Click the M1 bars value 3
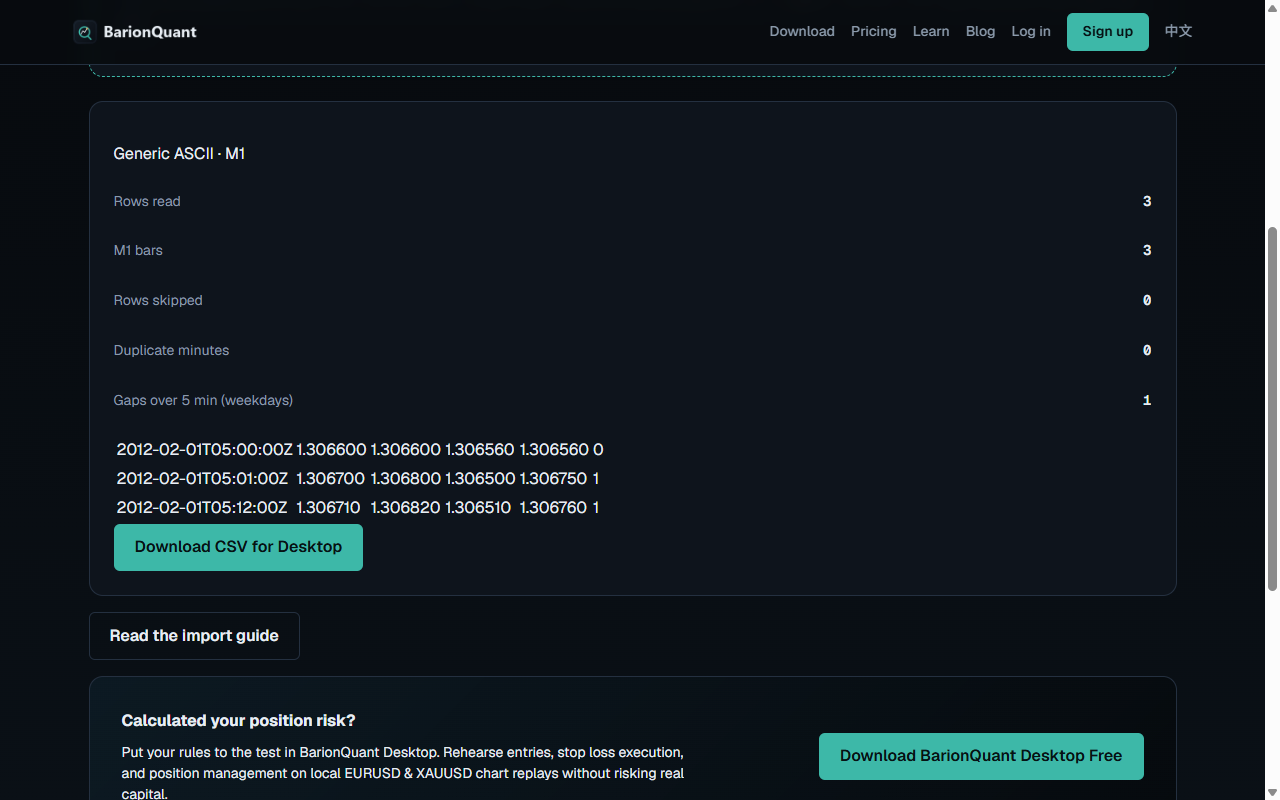Viewport: 1280px width, 800px height. click(x=1147, y=250)
